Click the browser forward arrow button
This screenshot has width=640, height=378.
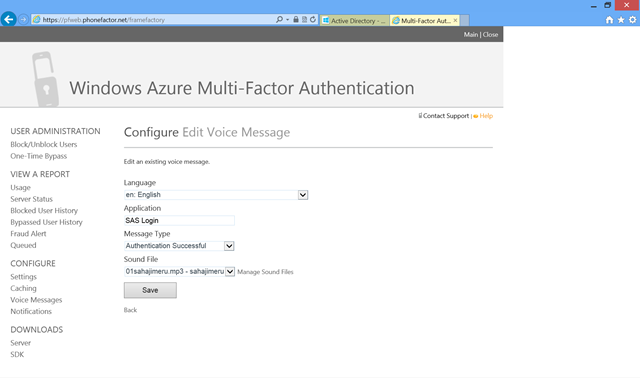pos(24,20)
